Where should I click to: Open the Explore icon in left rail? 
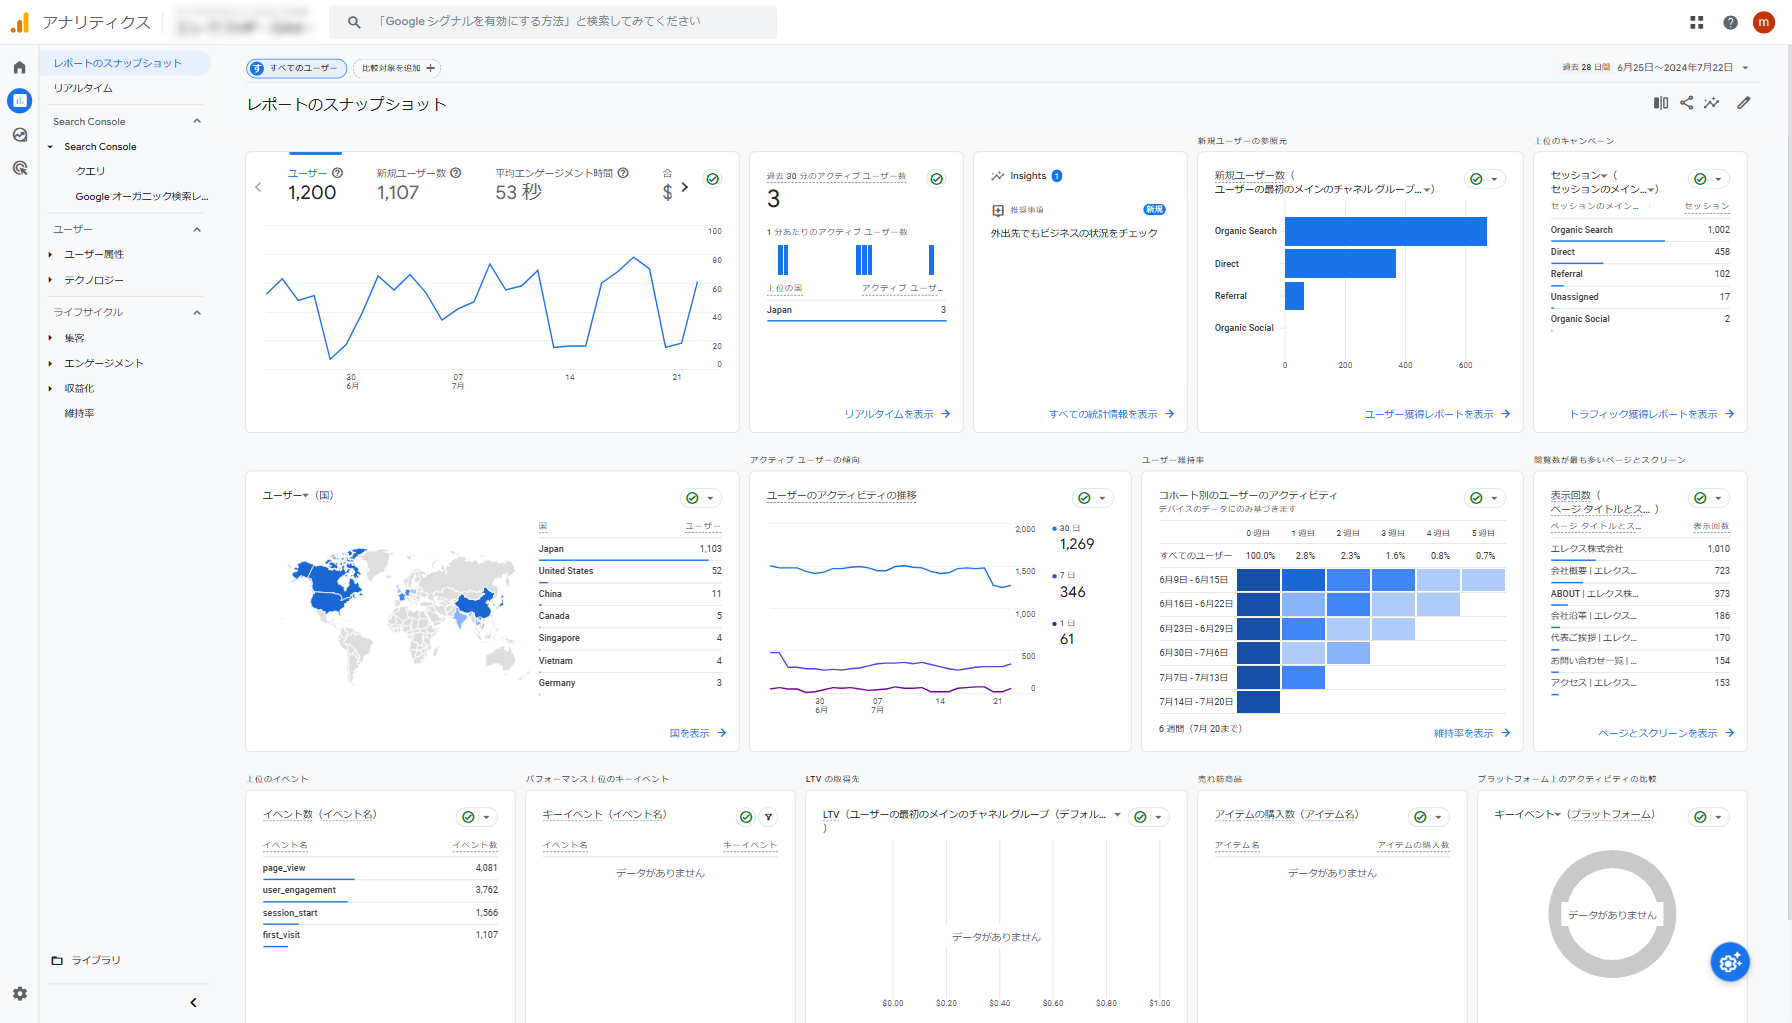point(19,135)
